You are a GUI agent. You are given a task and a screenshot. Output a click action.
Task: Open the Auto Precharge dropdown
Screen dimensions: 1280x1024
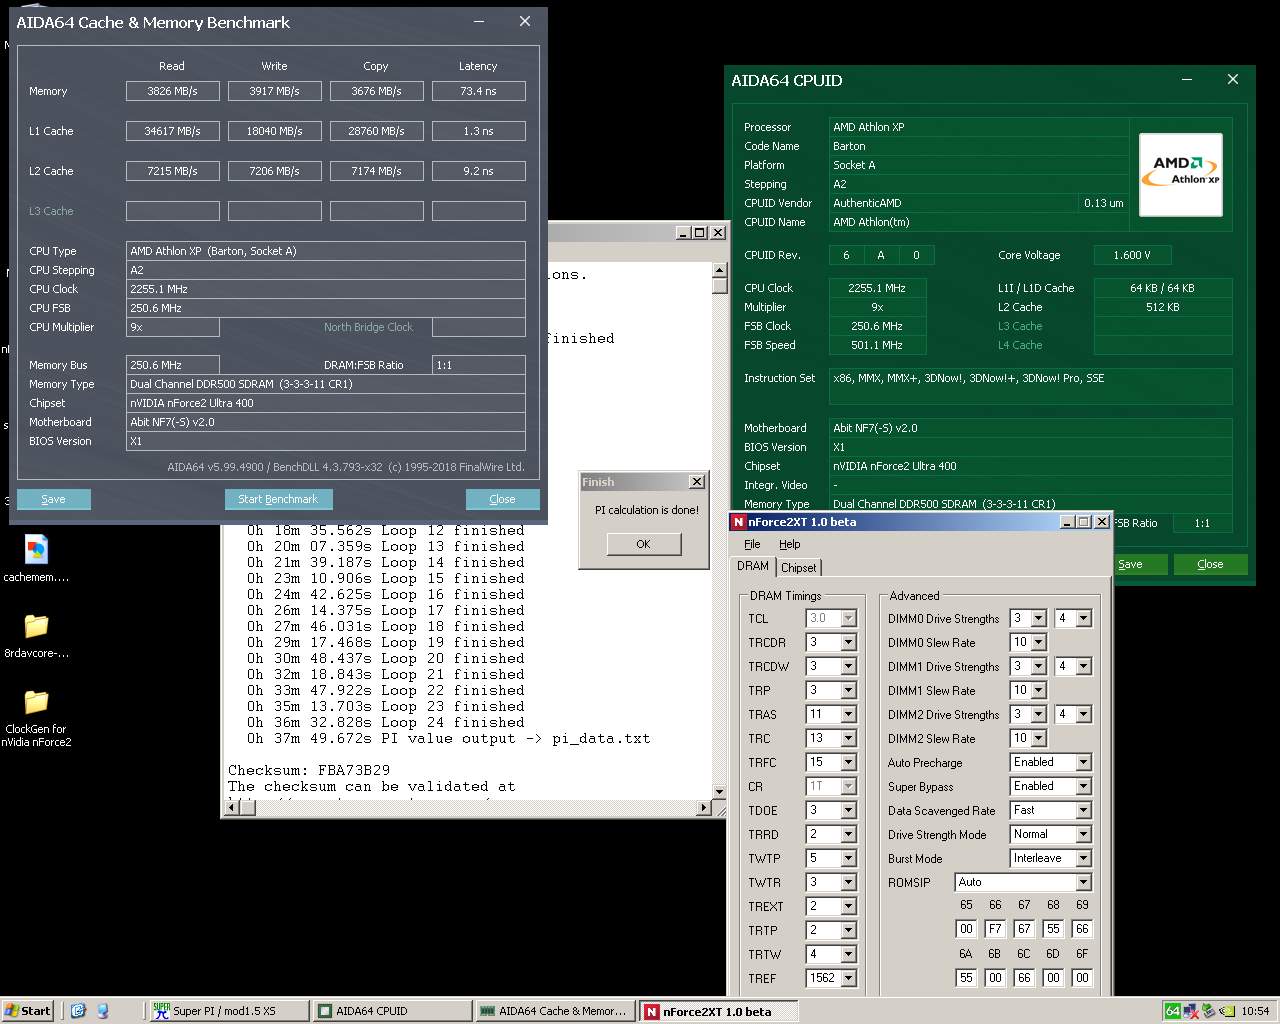1083,762
